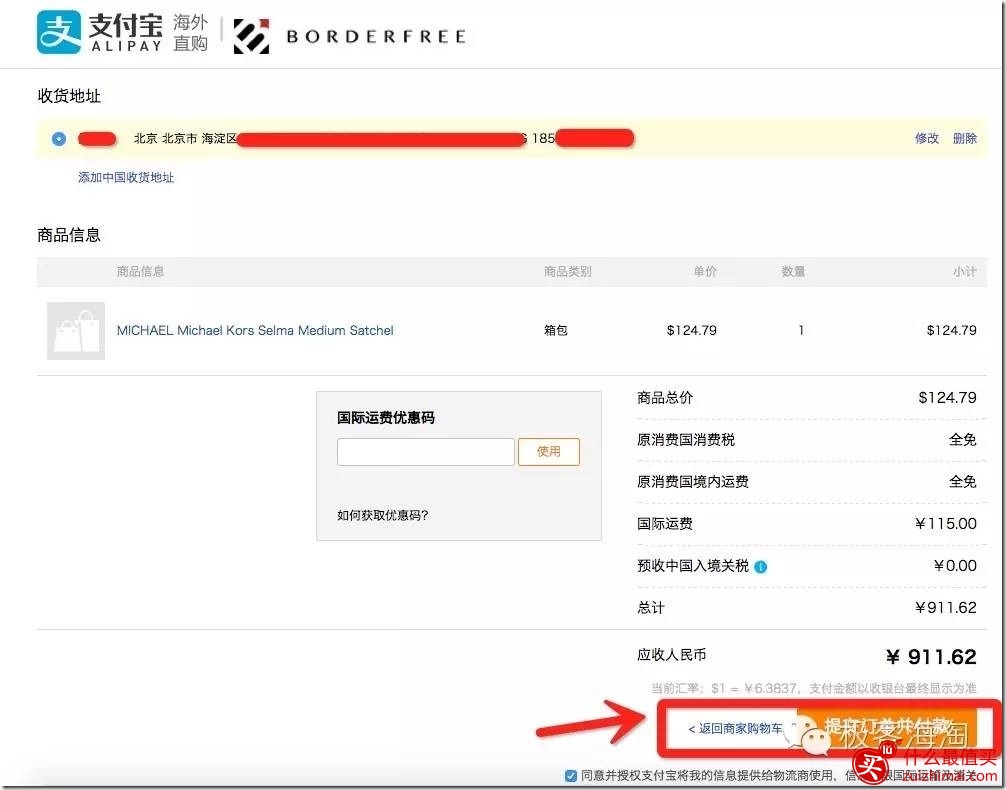
Task: Click the 商品类别 column header
Action: tap(567, 271)
